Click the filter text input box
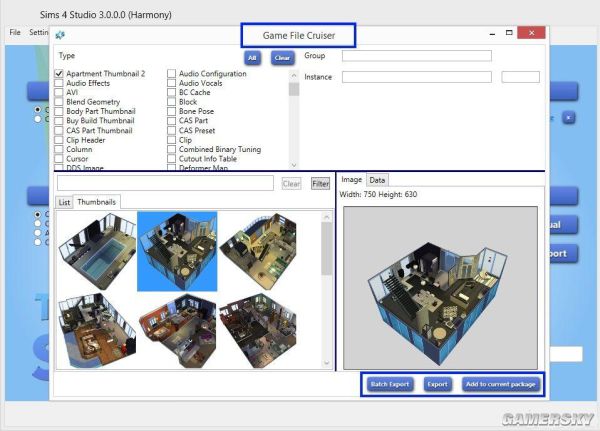The image size is (600, 431). coord(165,183)
